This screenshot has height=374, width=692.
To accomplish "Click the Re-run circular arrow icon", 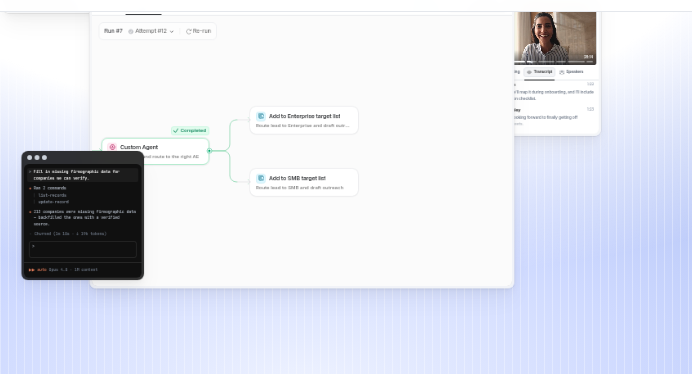I will click(188, 31).
